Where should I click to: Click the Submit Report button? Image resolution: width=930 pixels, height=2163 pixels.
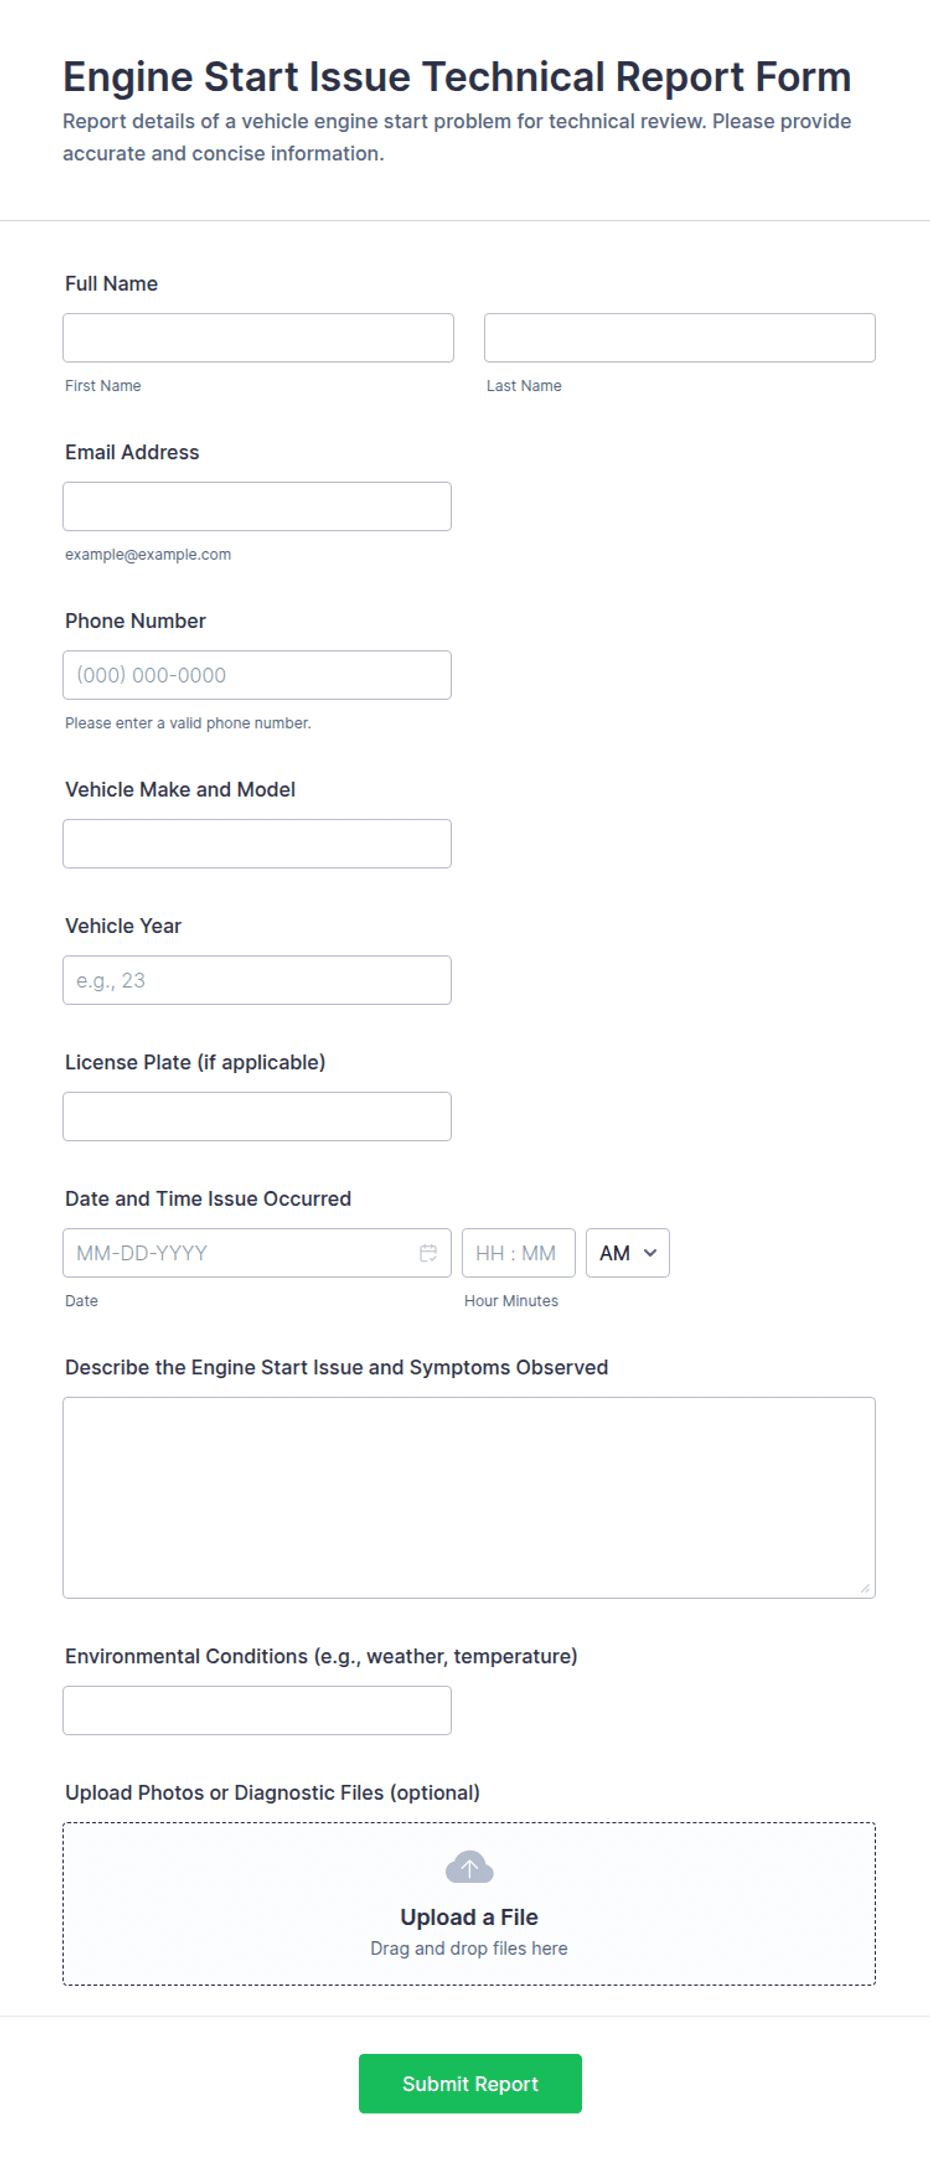tap(470, 2083)
